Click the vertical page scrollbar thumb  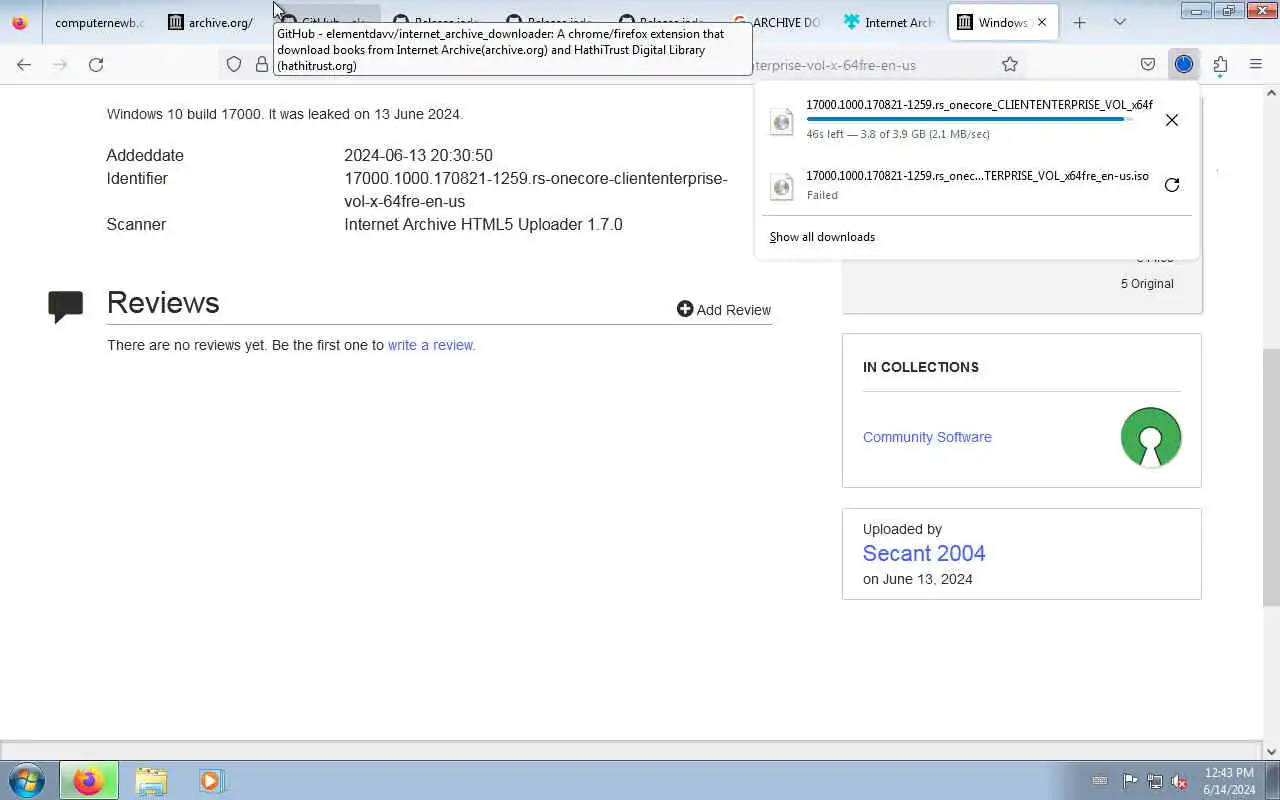[1271, 477]
